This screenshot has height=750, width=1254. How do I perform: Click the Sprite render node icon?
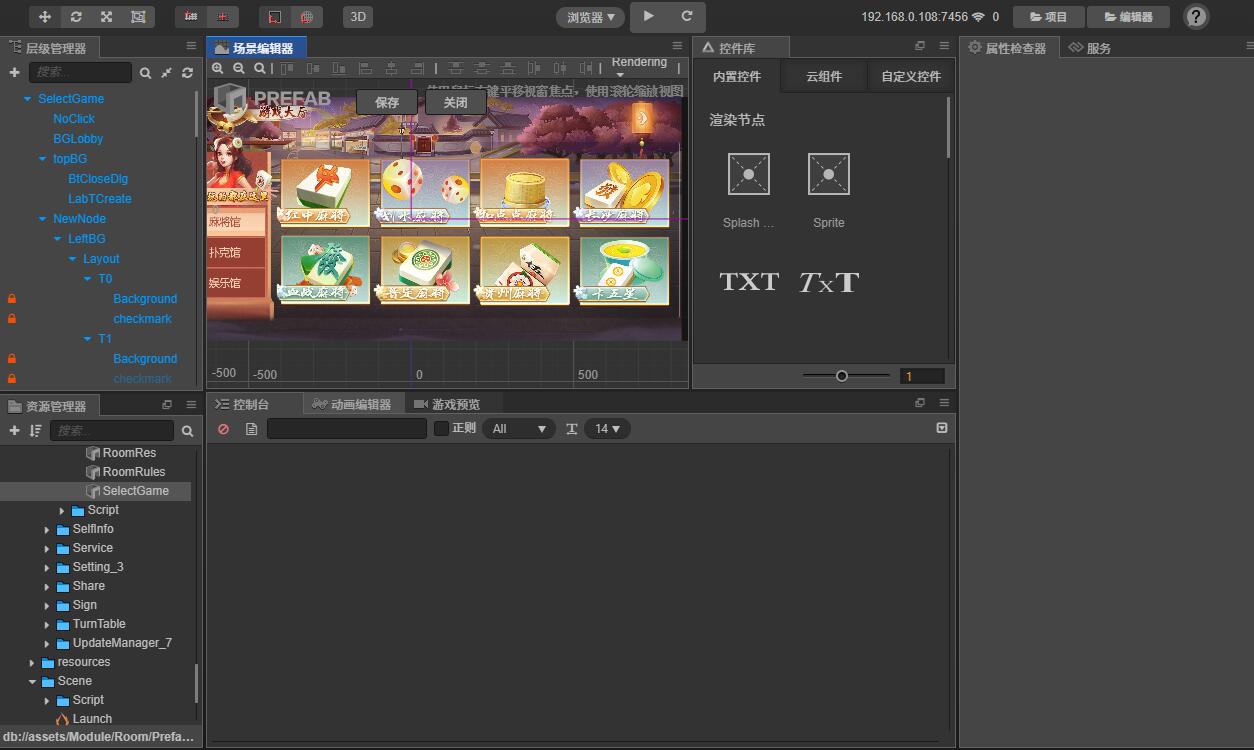tap(828, 175)
